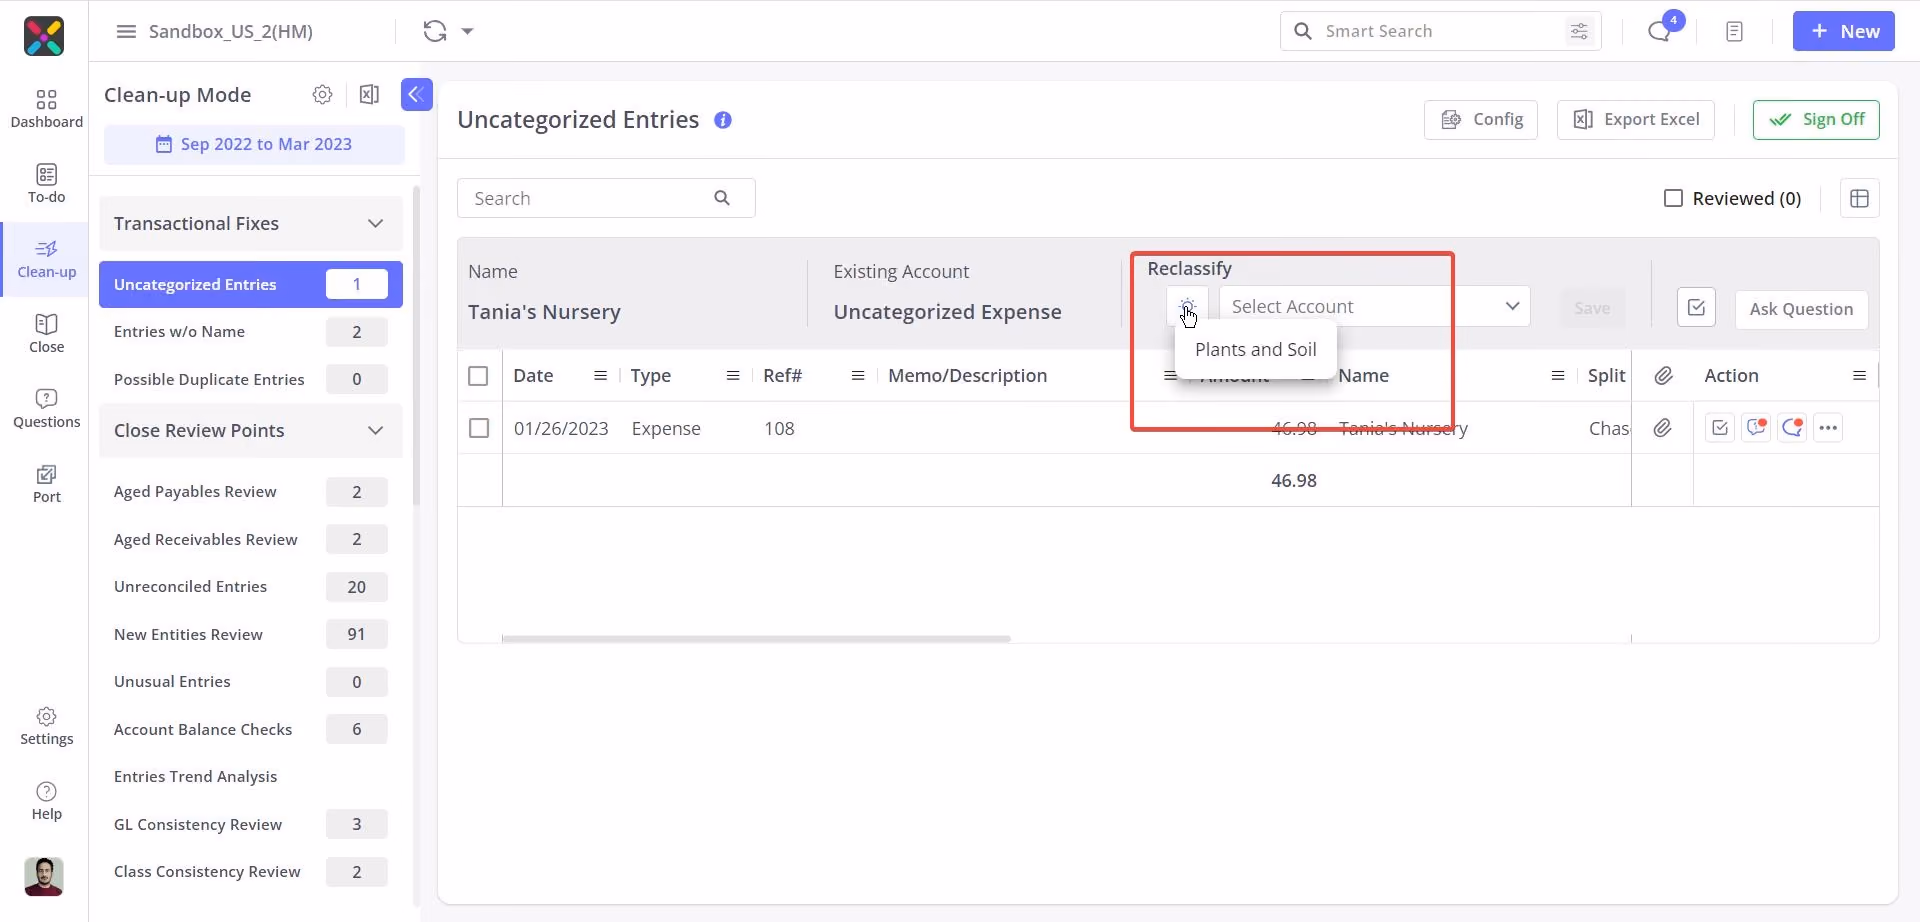1920x922 pixels.
Task: Open Clean-up Mode settings gear
Action: pyautogui.click(x=322, y=94)
